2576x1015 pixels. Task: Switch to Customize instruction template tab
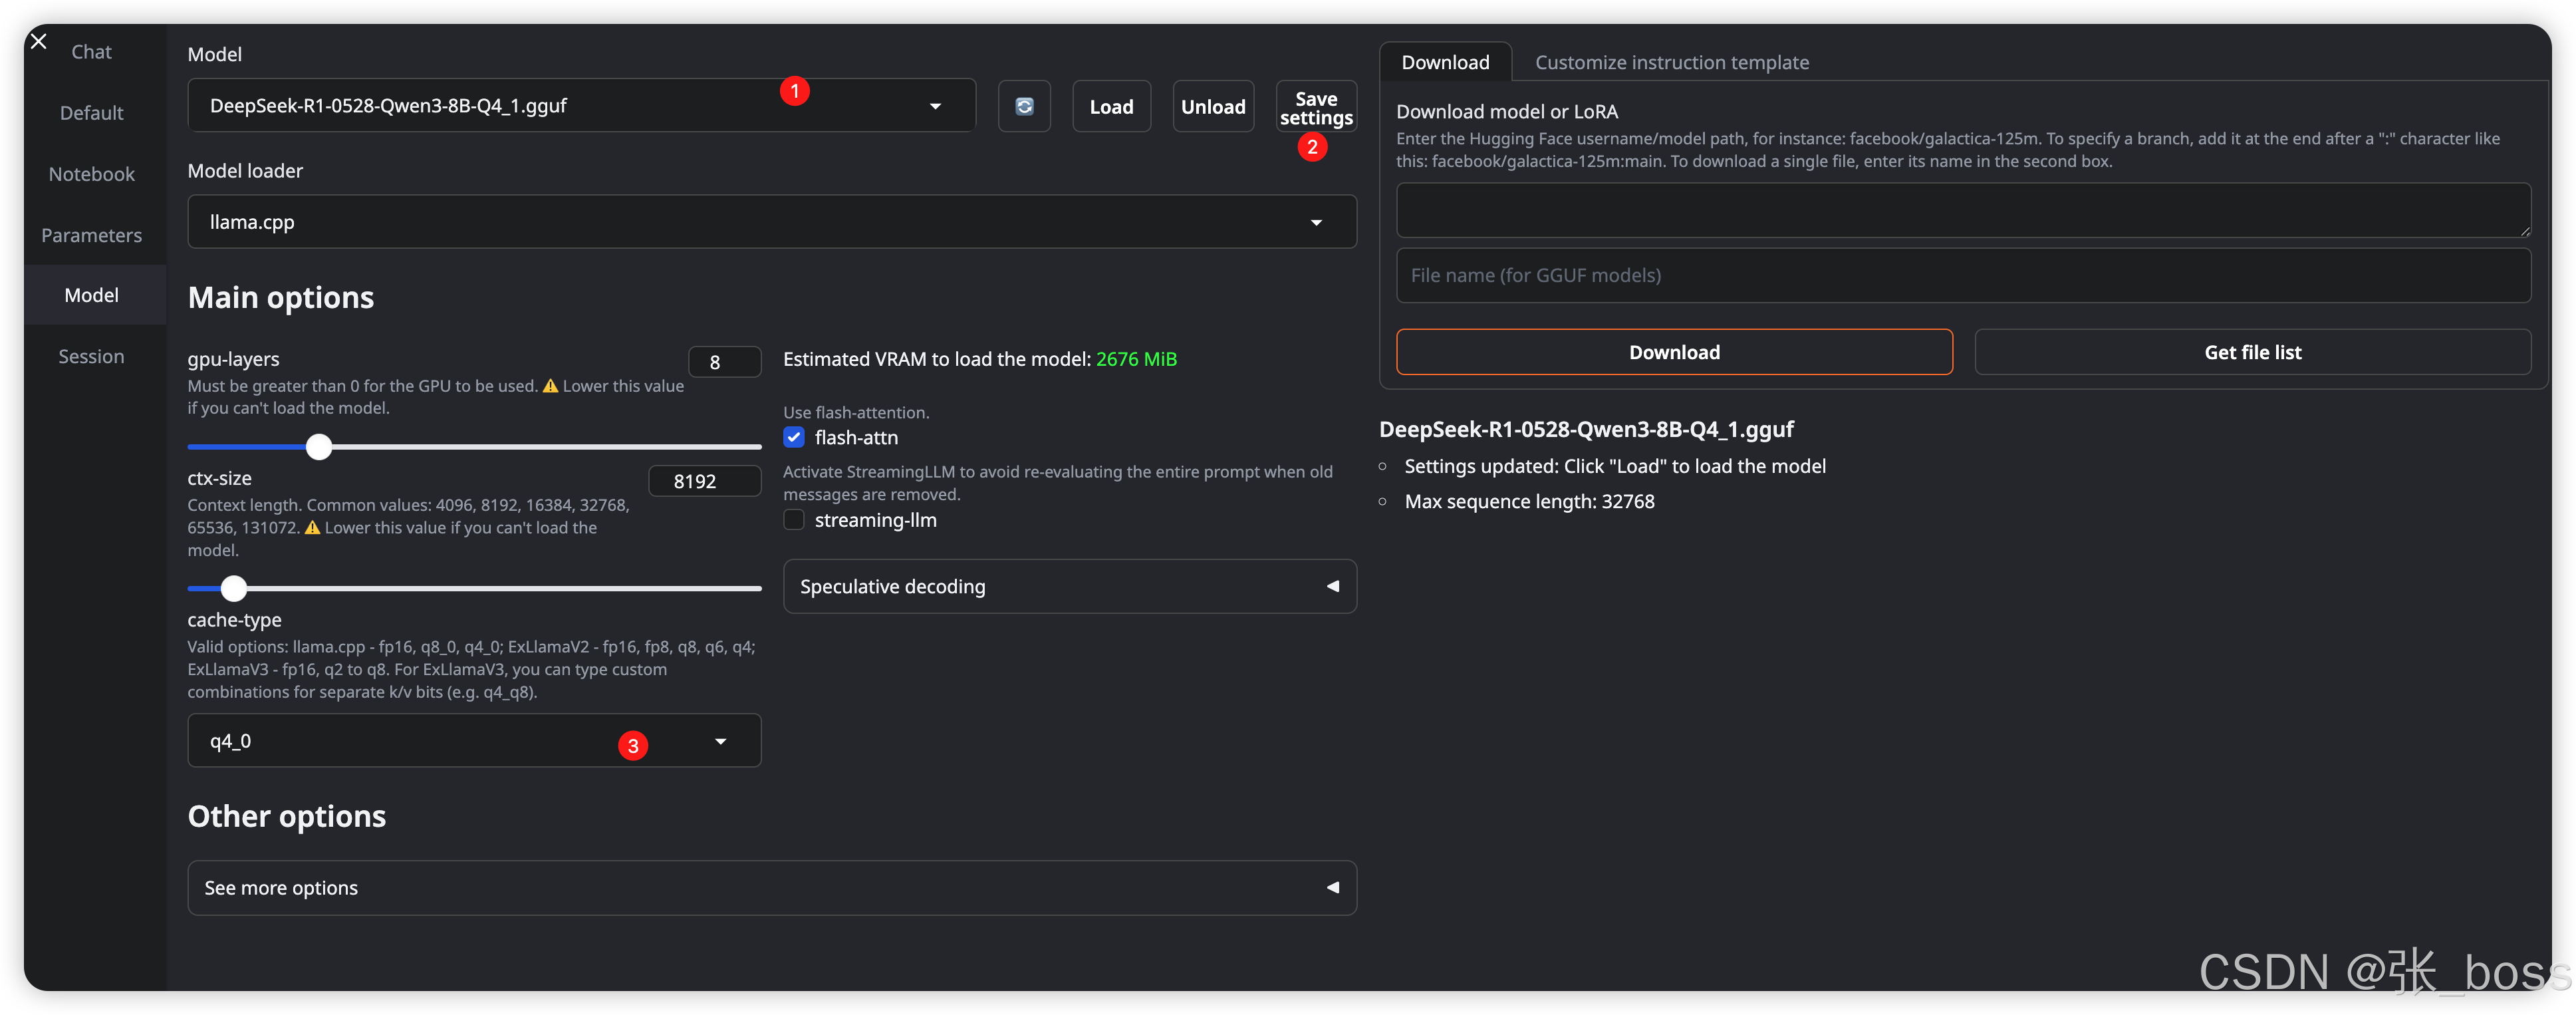(x=1671, y=62)
